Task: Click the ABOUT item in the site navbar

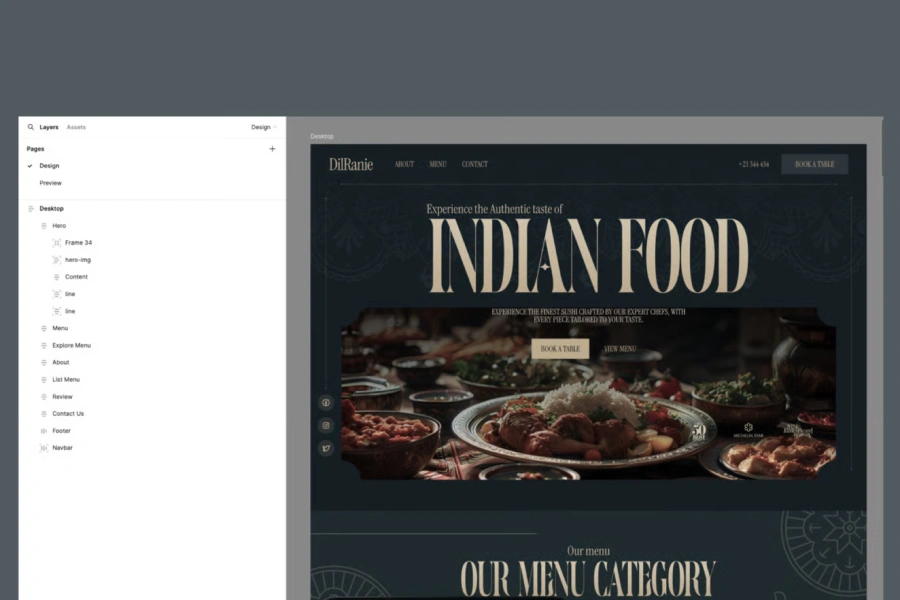Action: tap(404, 164)
